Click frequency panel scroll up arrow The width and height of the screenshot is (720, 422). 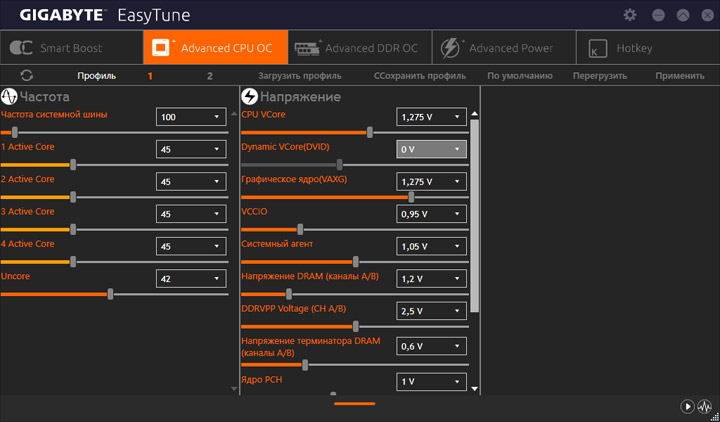[x=234, y=113]
